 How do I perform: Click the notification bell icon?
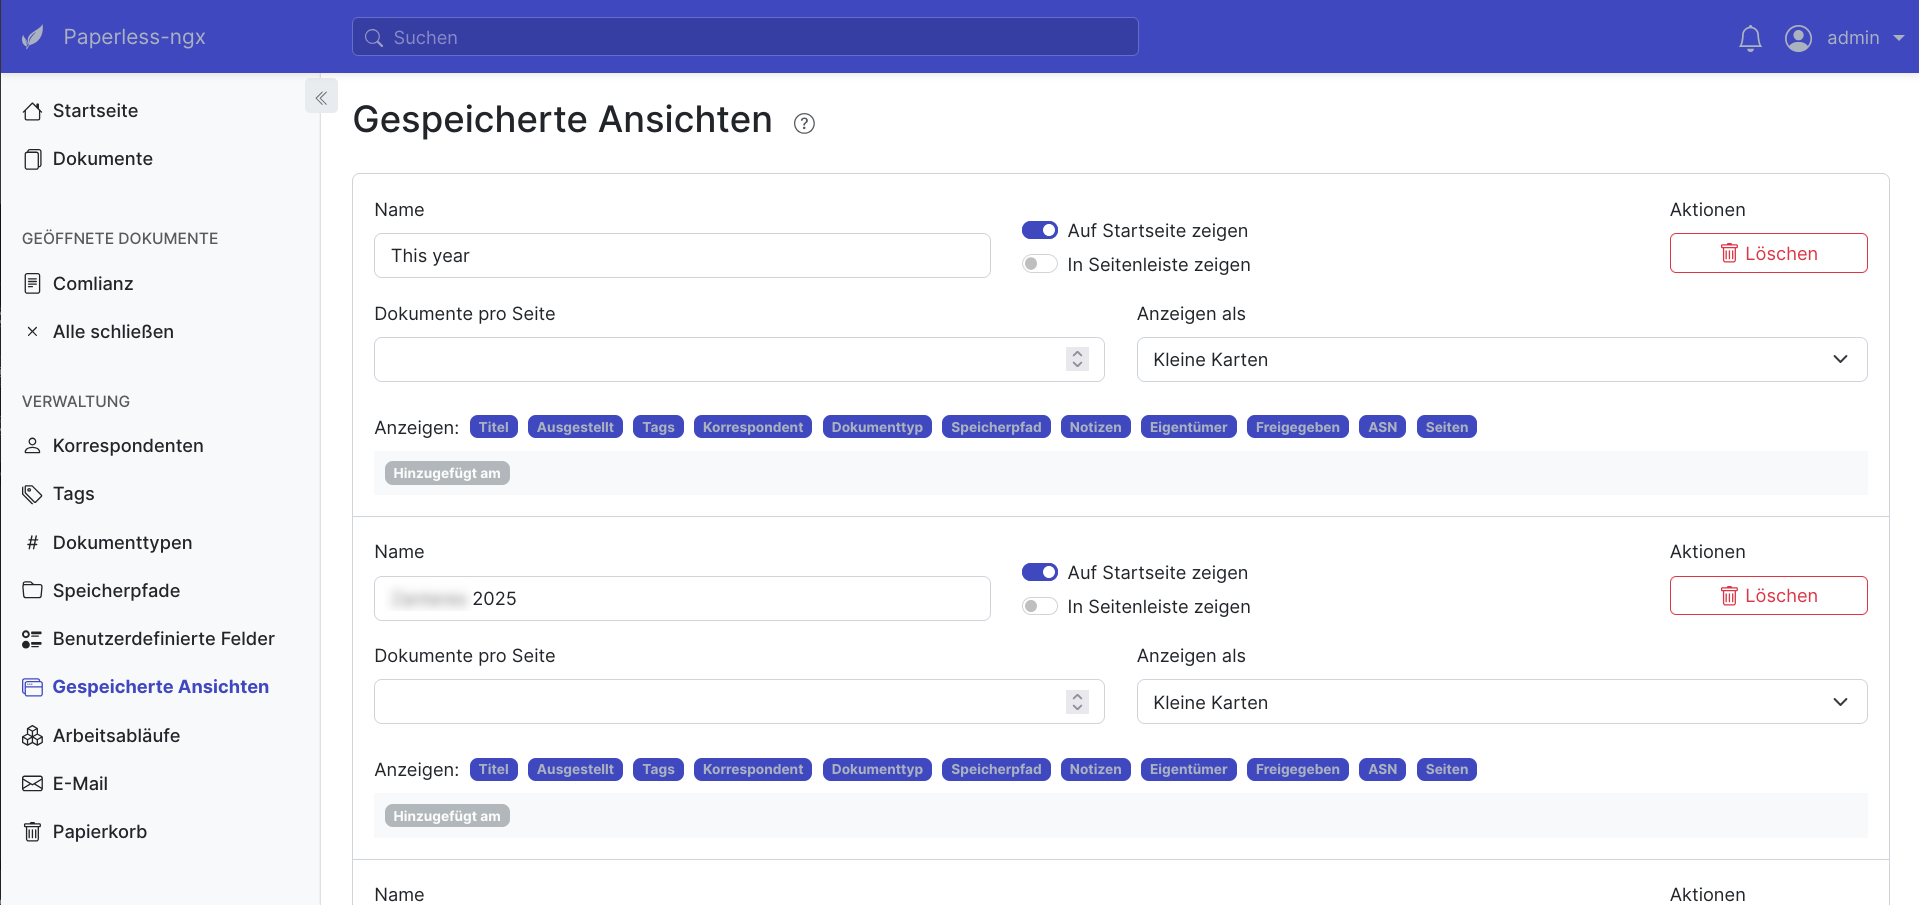click(x=1749, y=37)
